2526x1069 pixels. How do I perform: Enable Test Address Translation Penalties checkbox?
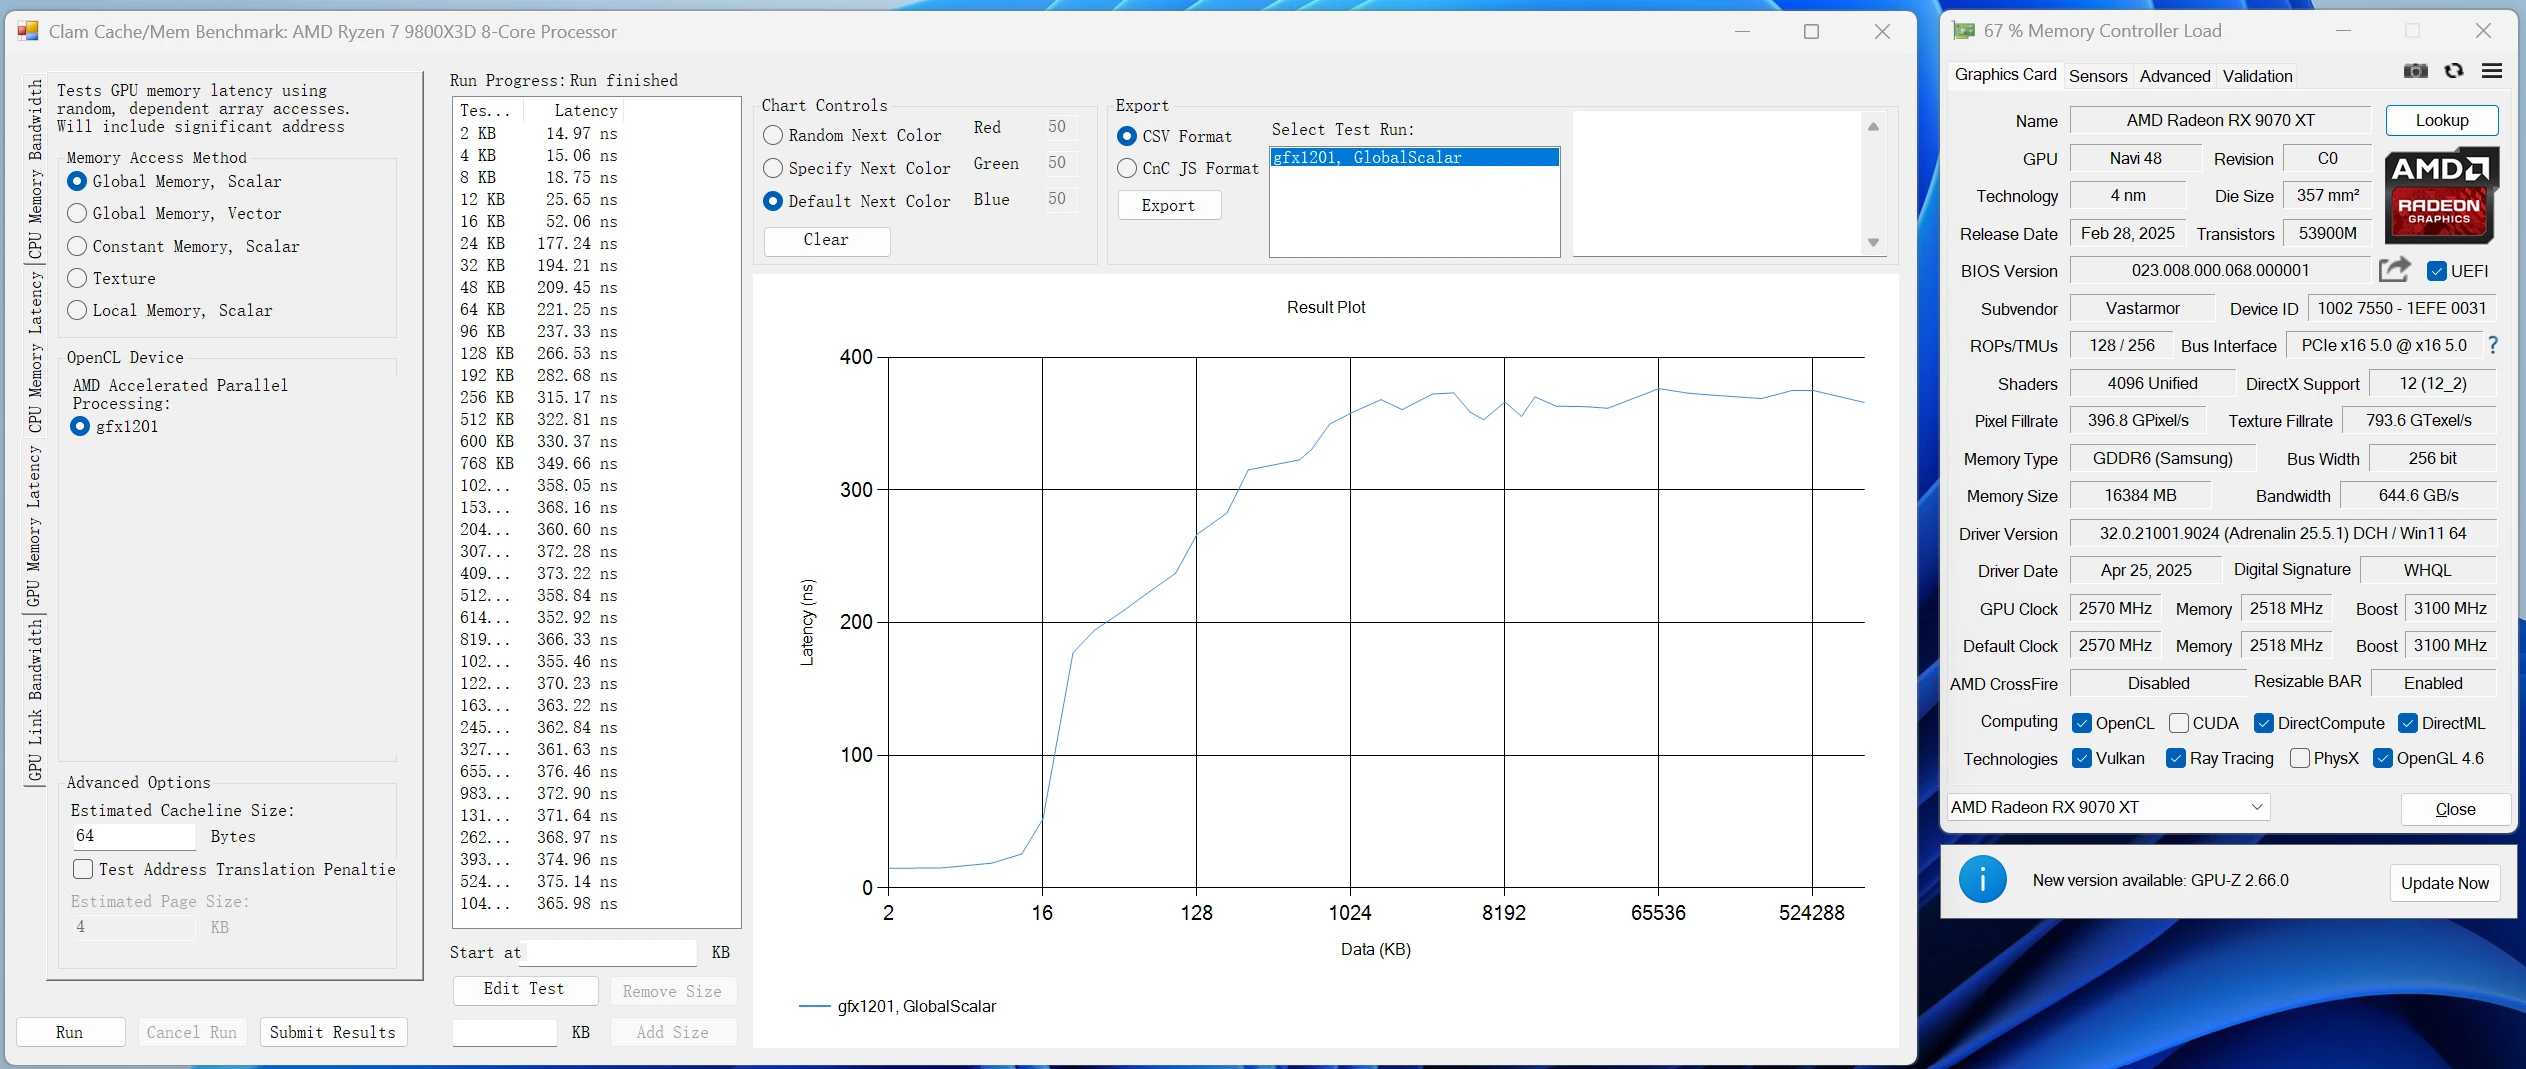[x=84, y=870]
